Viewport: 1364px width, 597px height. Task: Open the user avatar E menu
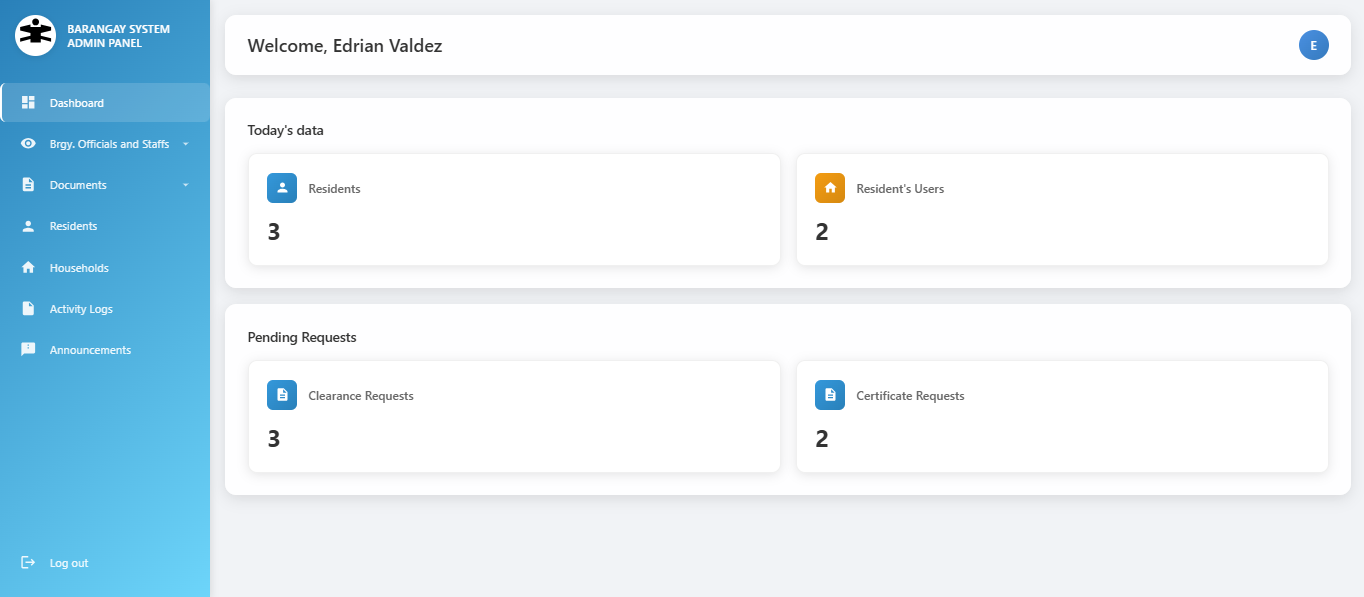point(1313,45)
